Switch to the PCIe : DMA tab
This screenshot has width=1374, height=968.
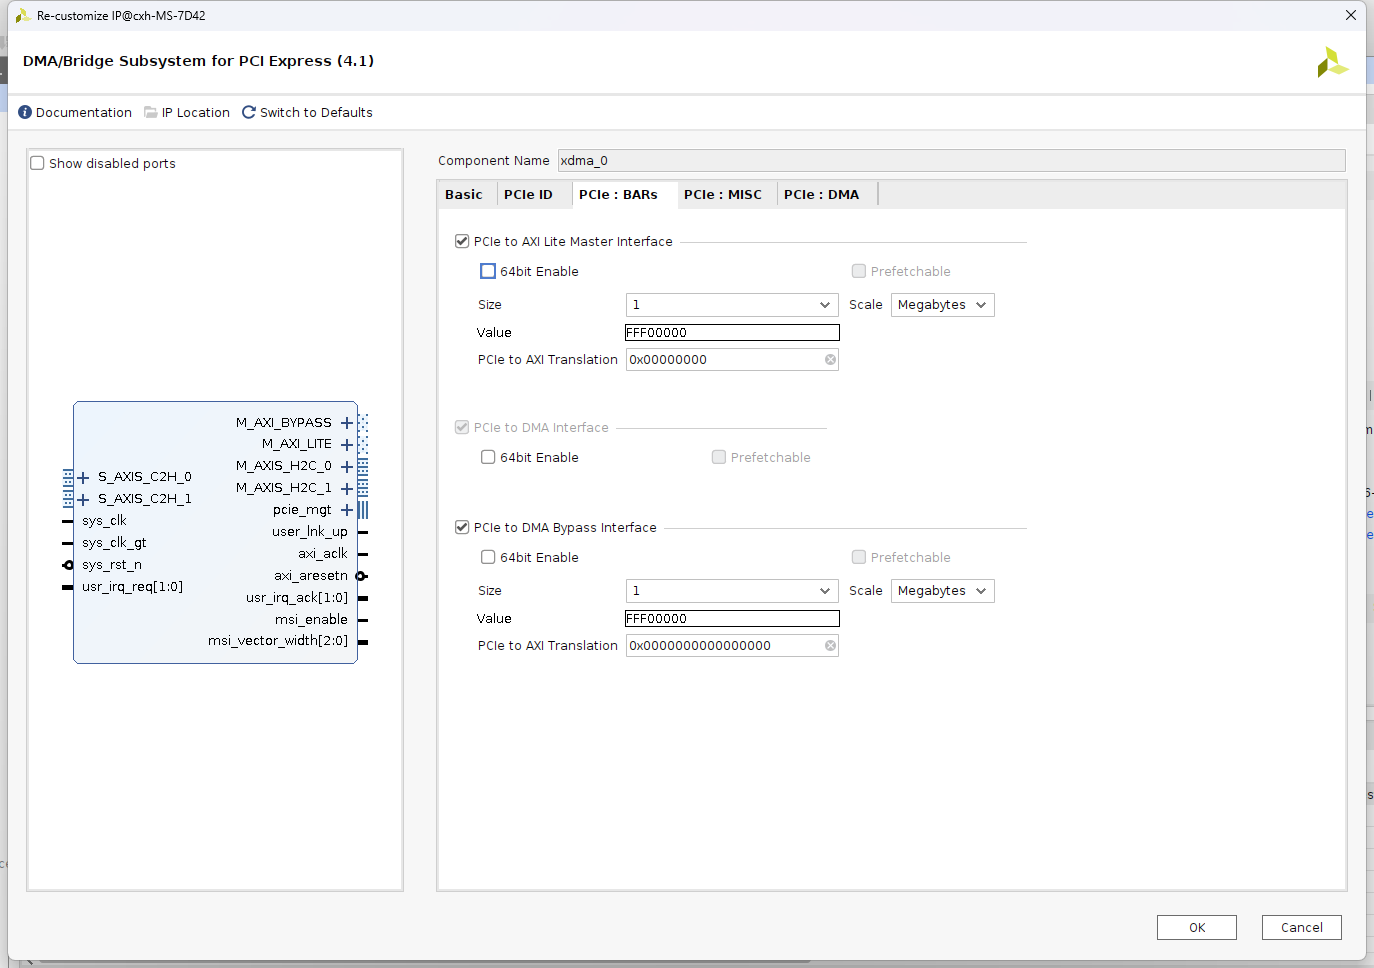822,194
